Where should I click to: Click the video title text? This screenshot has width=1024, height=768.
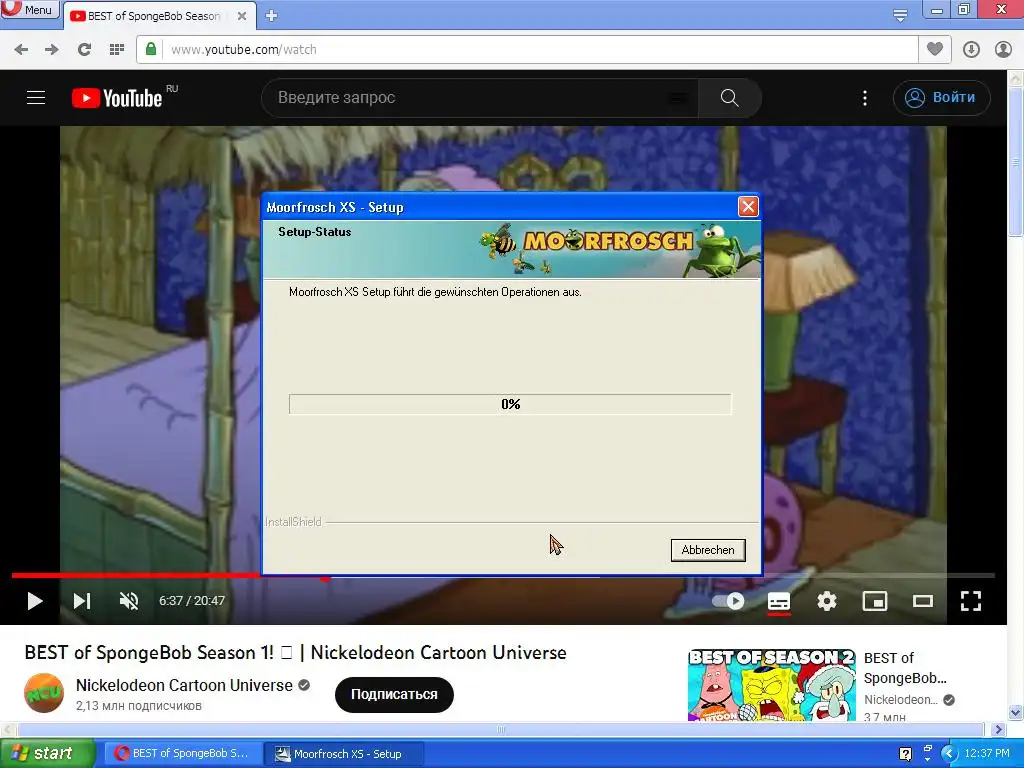[x=295, y=652]
